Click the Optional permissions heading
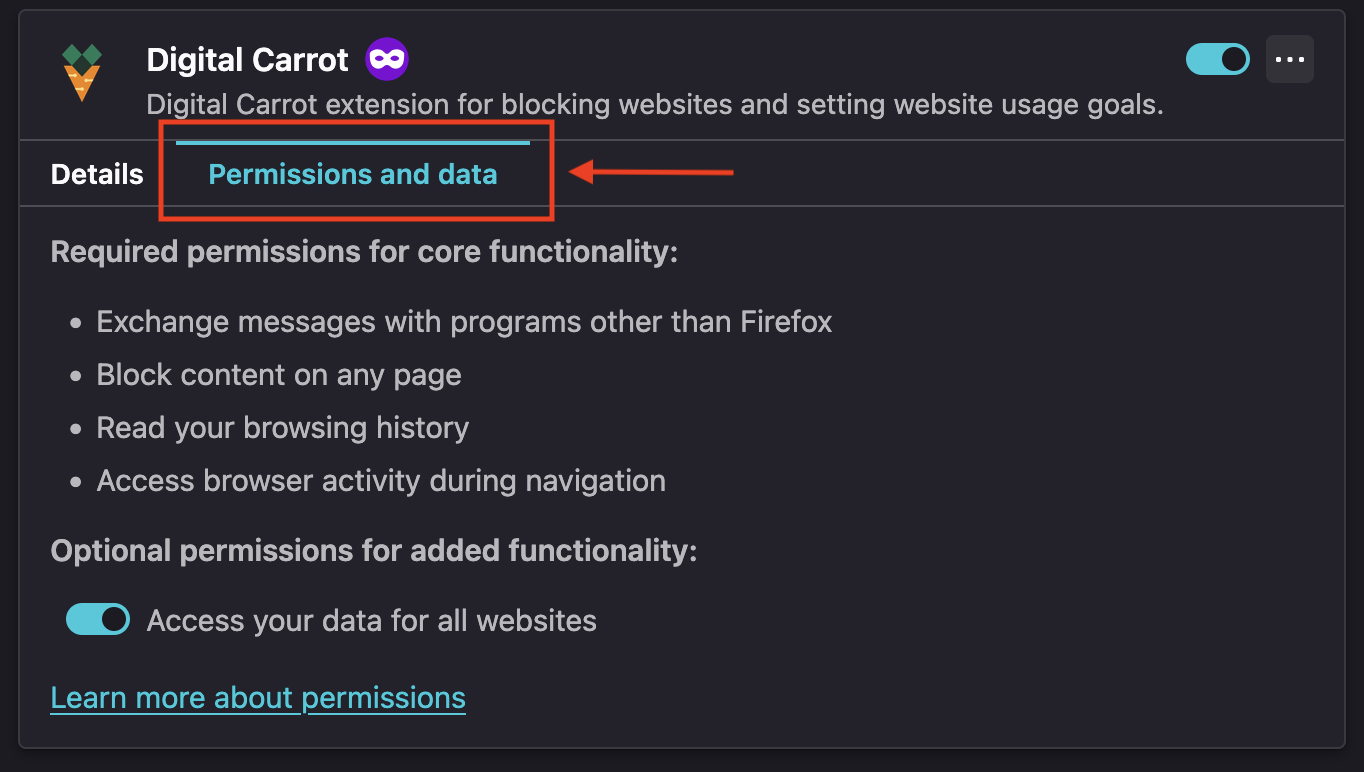Viewport: 1364px width, 772px height. point(374,551)
